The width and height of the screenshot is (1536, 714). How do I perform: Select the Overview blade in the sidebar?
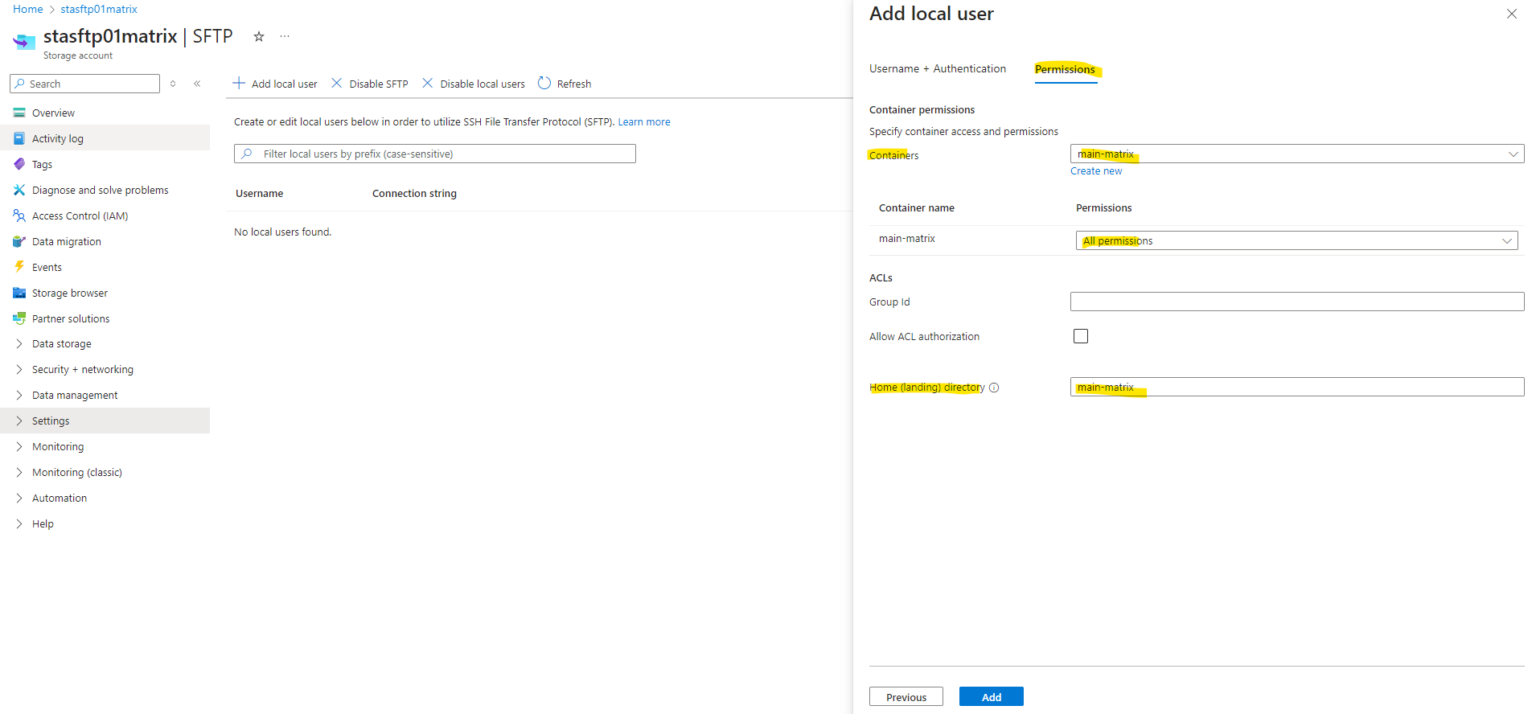point(51,112)
